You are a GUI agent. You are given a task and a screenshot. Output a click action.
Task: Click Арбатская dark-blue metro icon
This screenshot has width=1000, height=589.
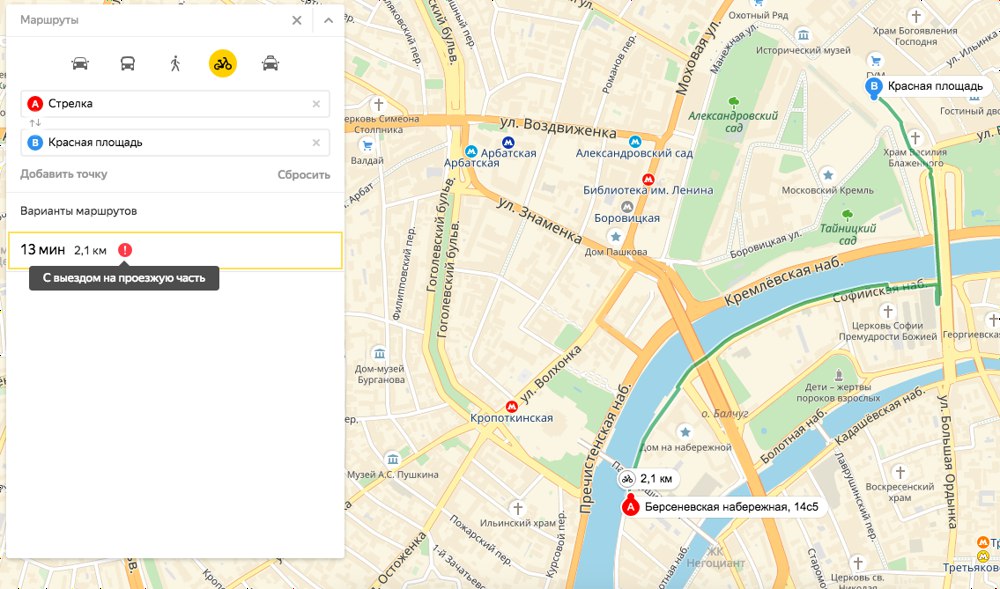[x=508, y=142]
